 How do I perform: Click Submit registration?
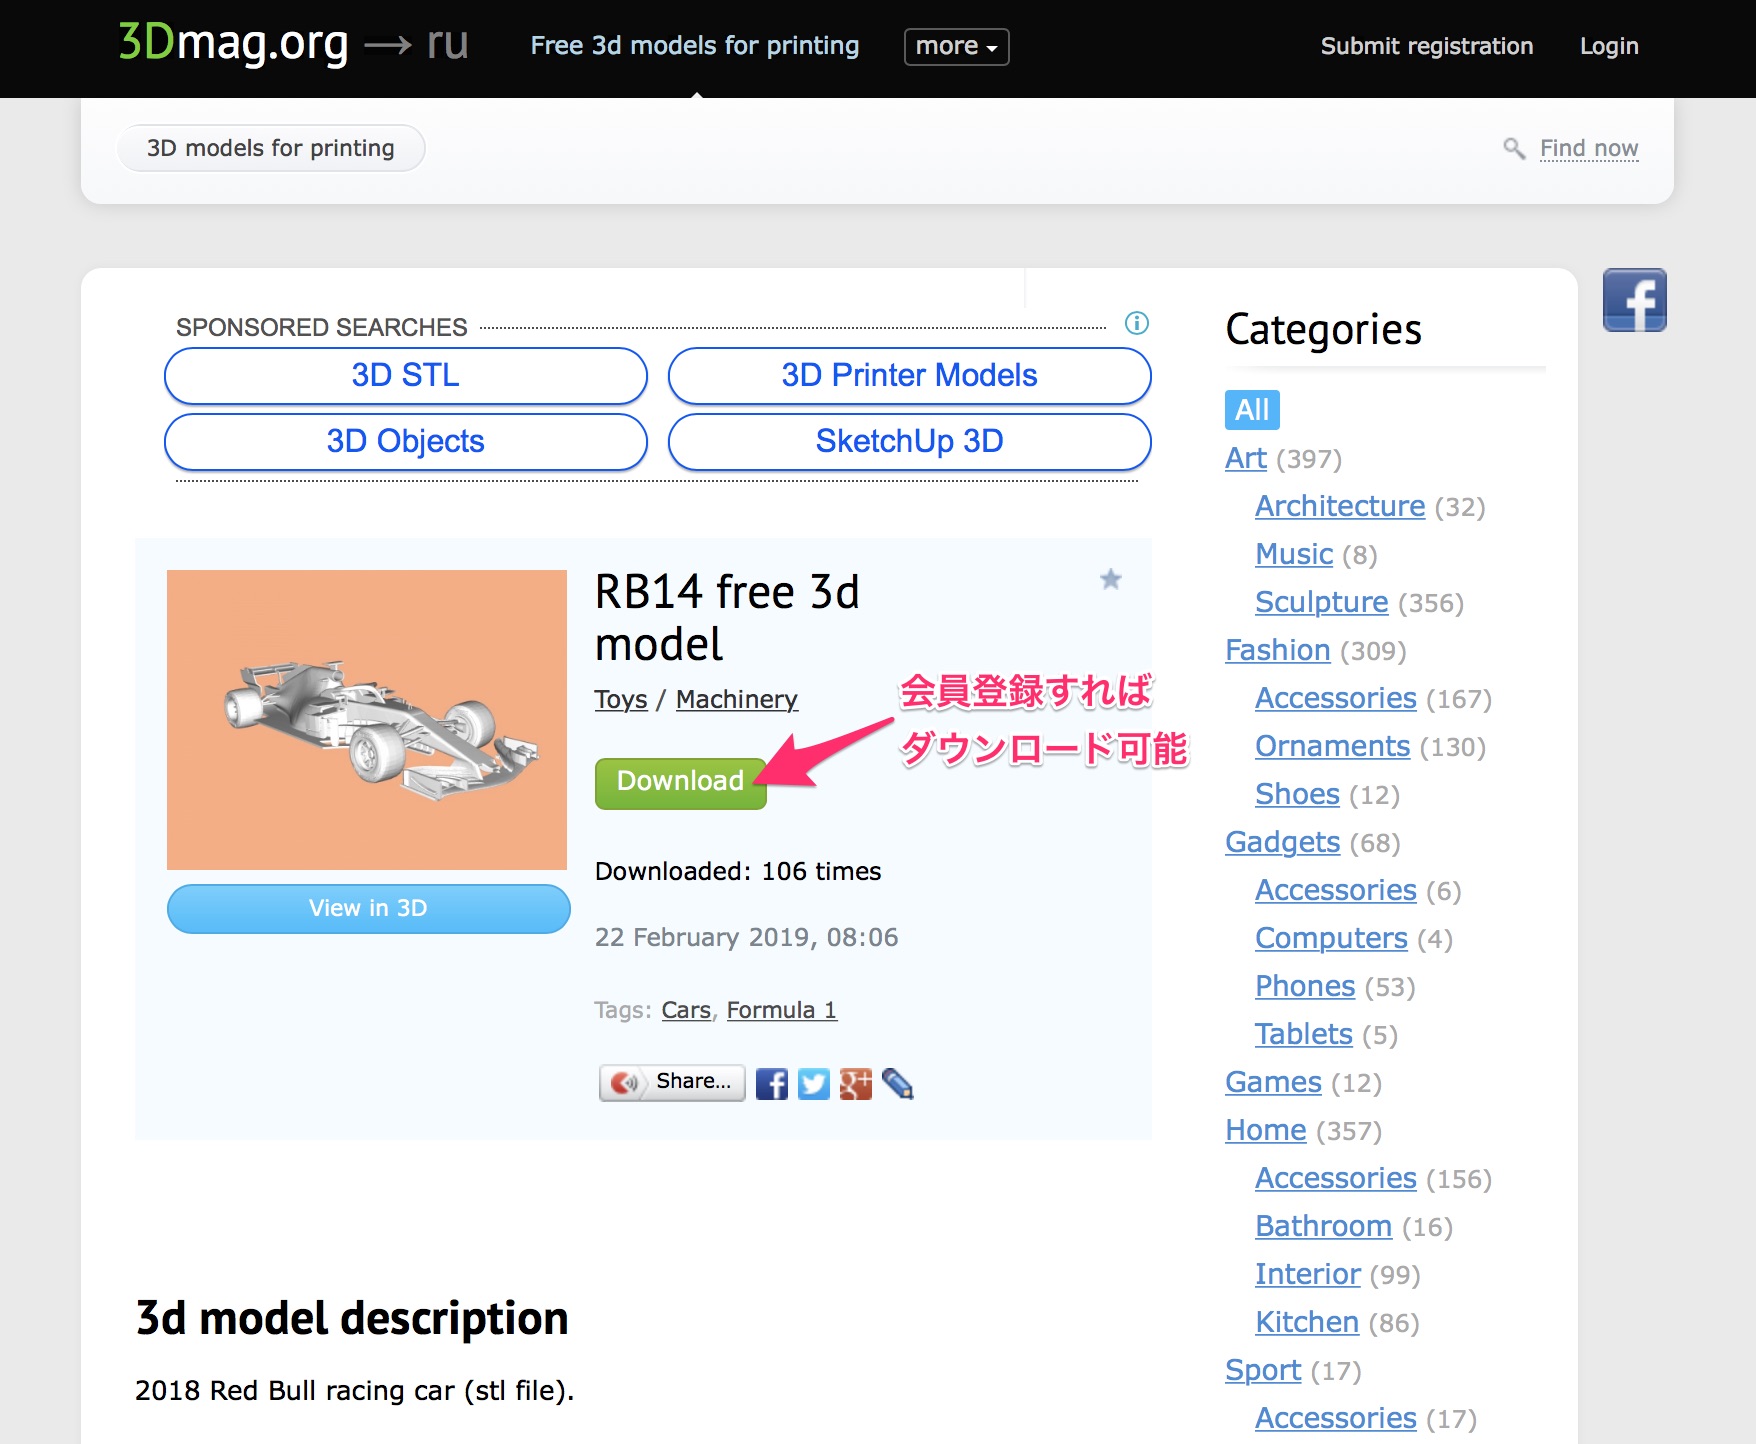point(1426,46)
